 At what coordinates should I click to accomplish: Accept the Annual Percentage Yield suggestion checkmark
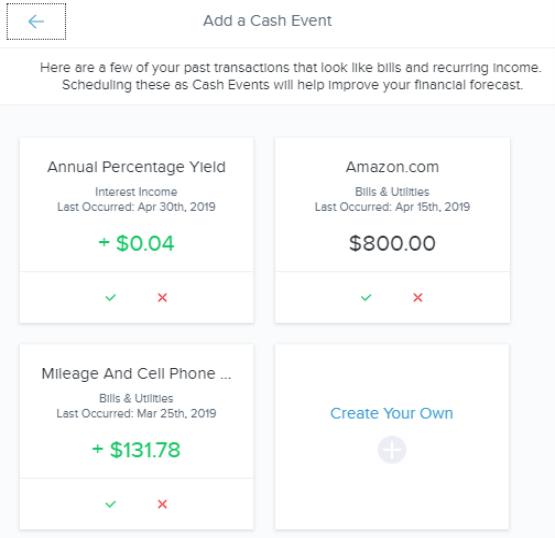click(111, 297)
